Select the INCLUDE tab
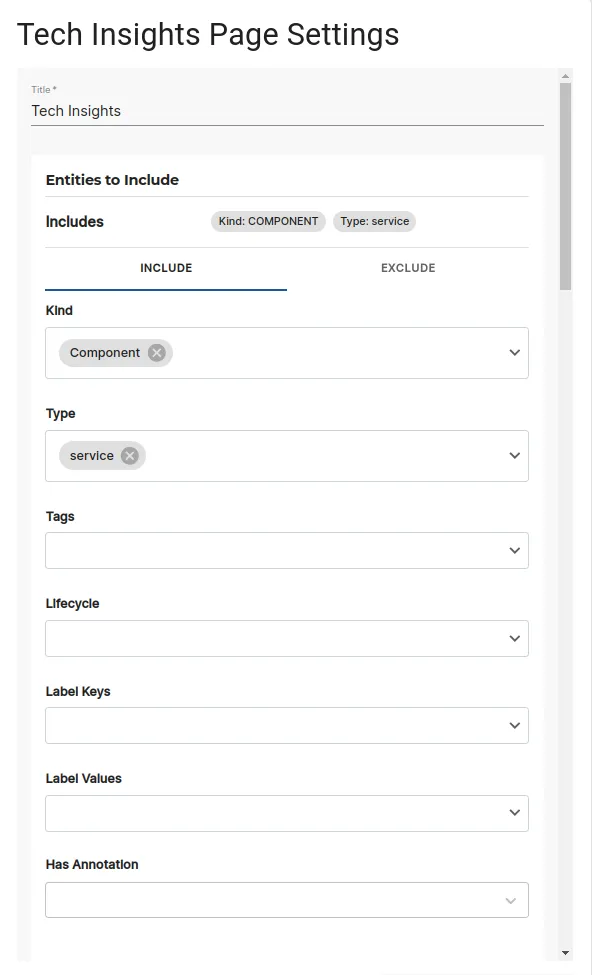592x975 pixels. [165, 268]
